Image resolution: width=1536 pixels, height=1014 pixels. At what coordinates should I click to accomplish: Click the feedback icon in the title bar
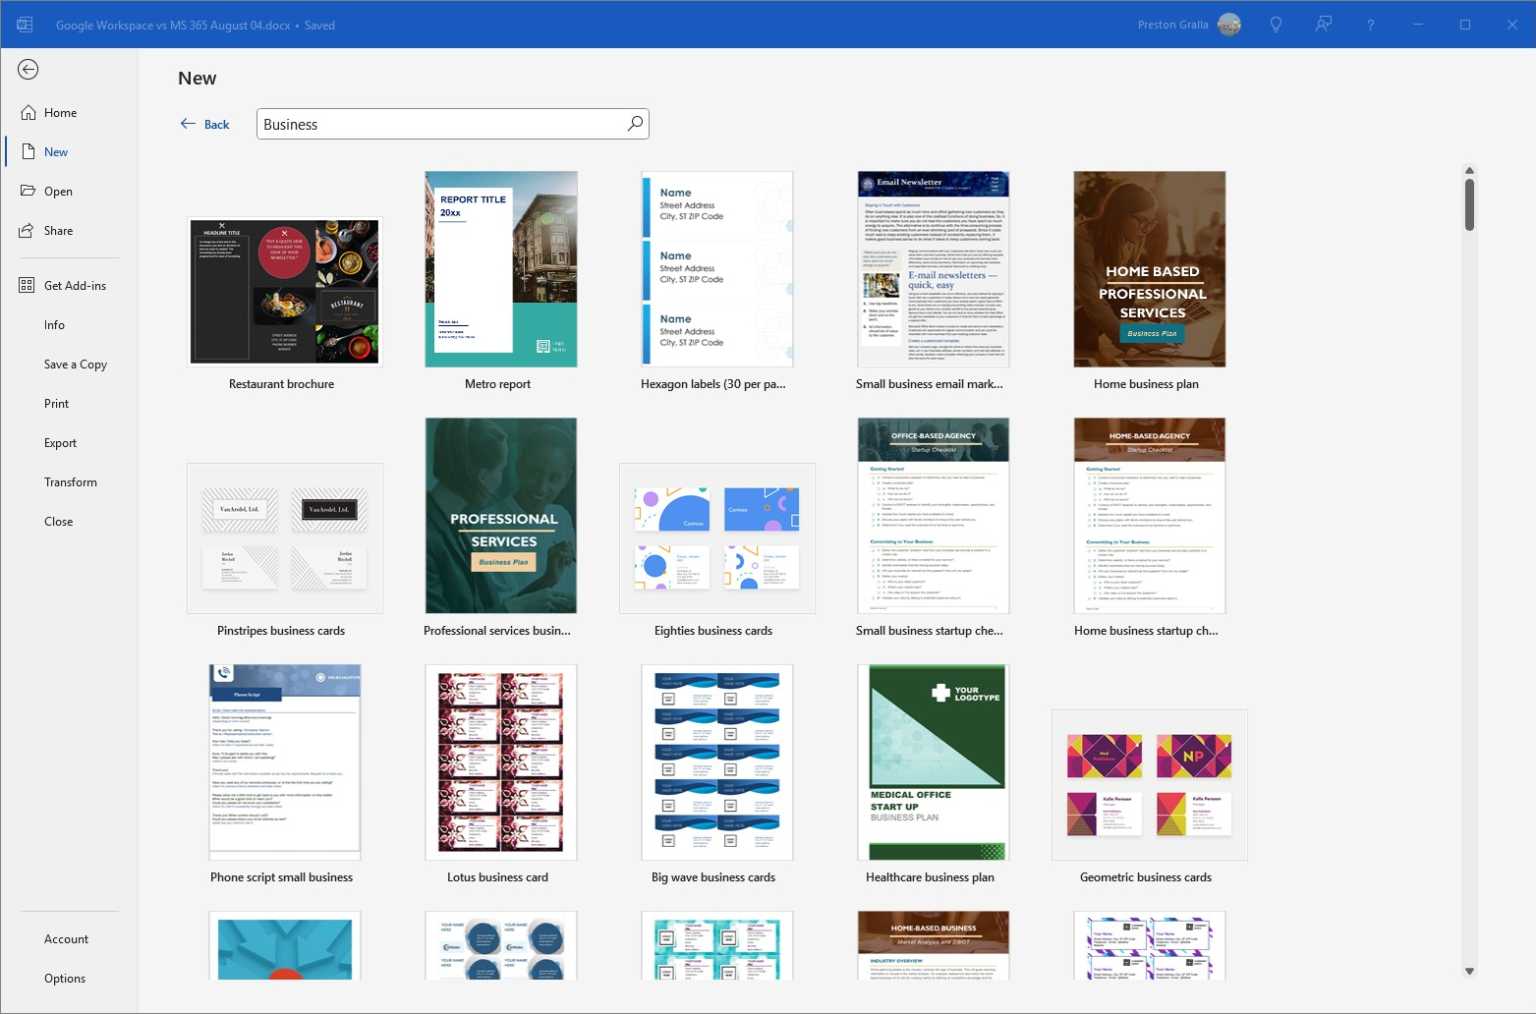[1322, 24]
